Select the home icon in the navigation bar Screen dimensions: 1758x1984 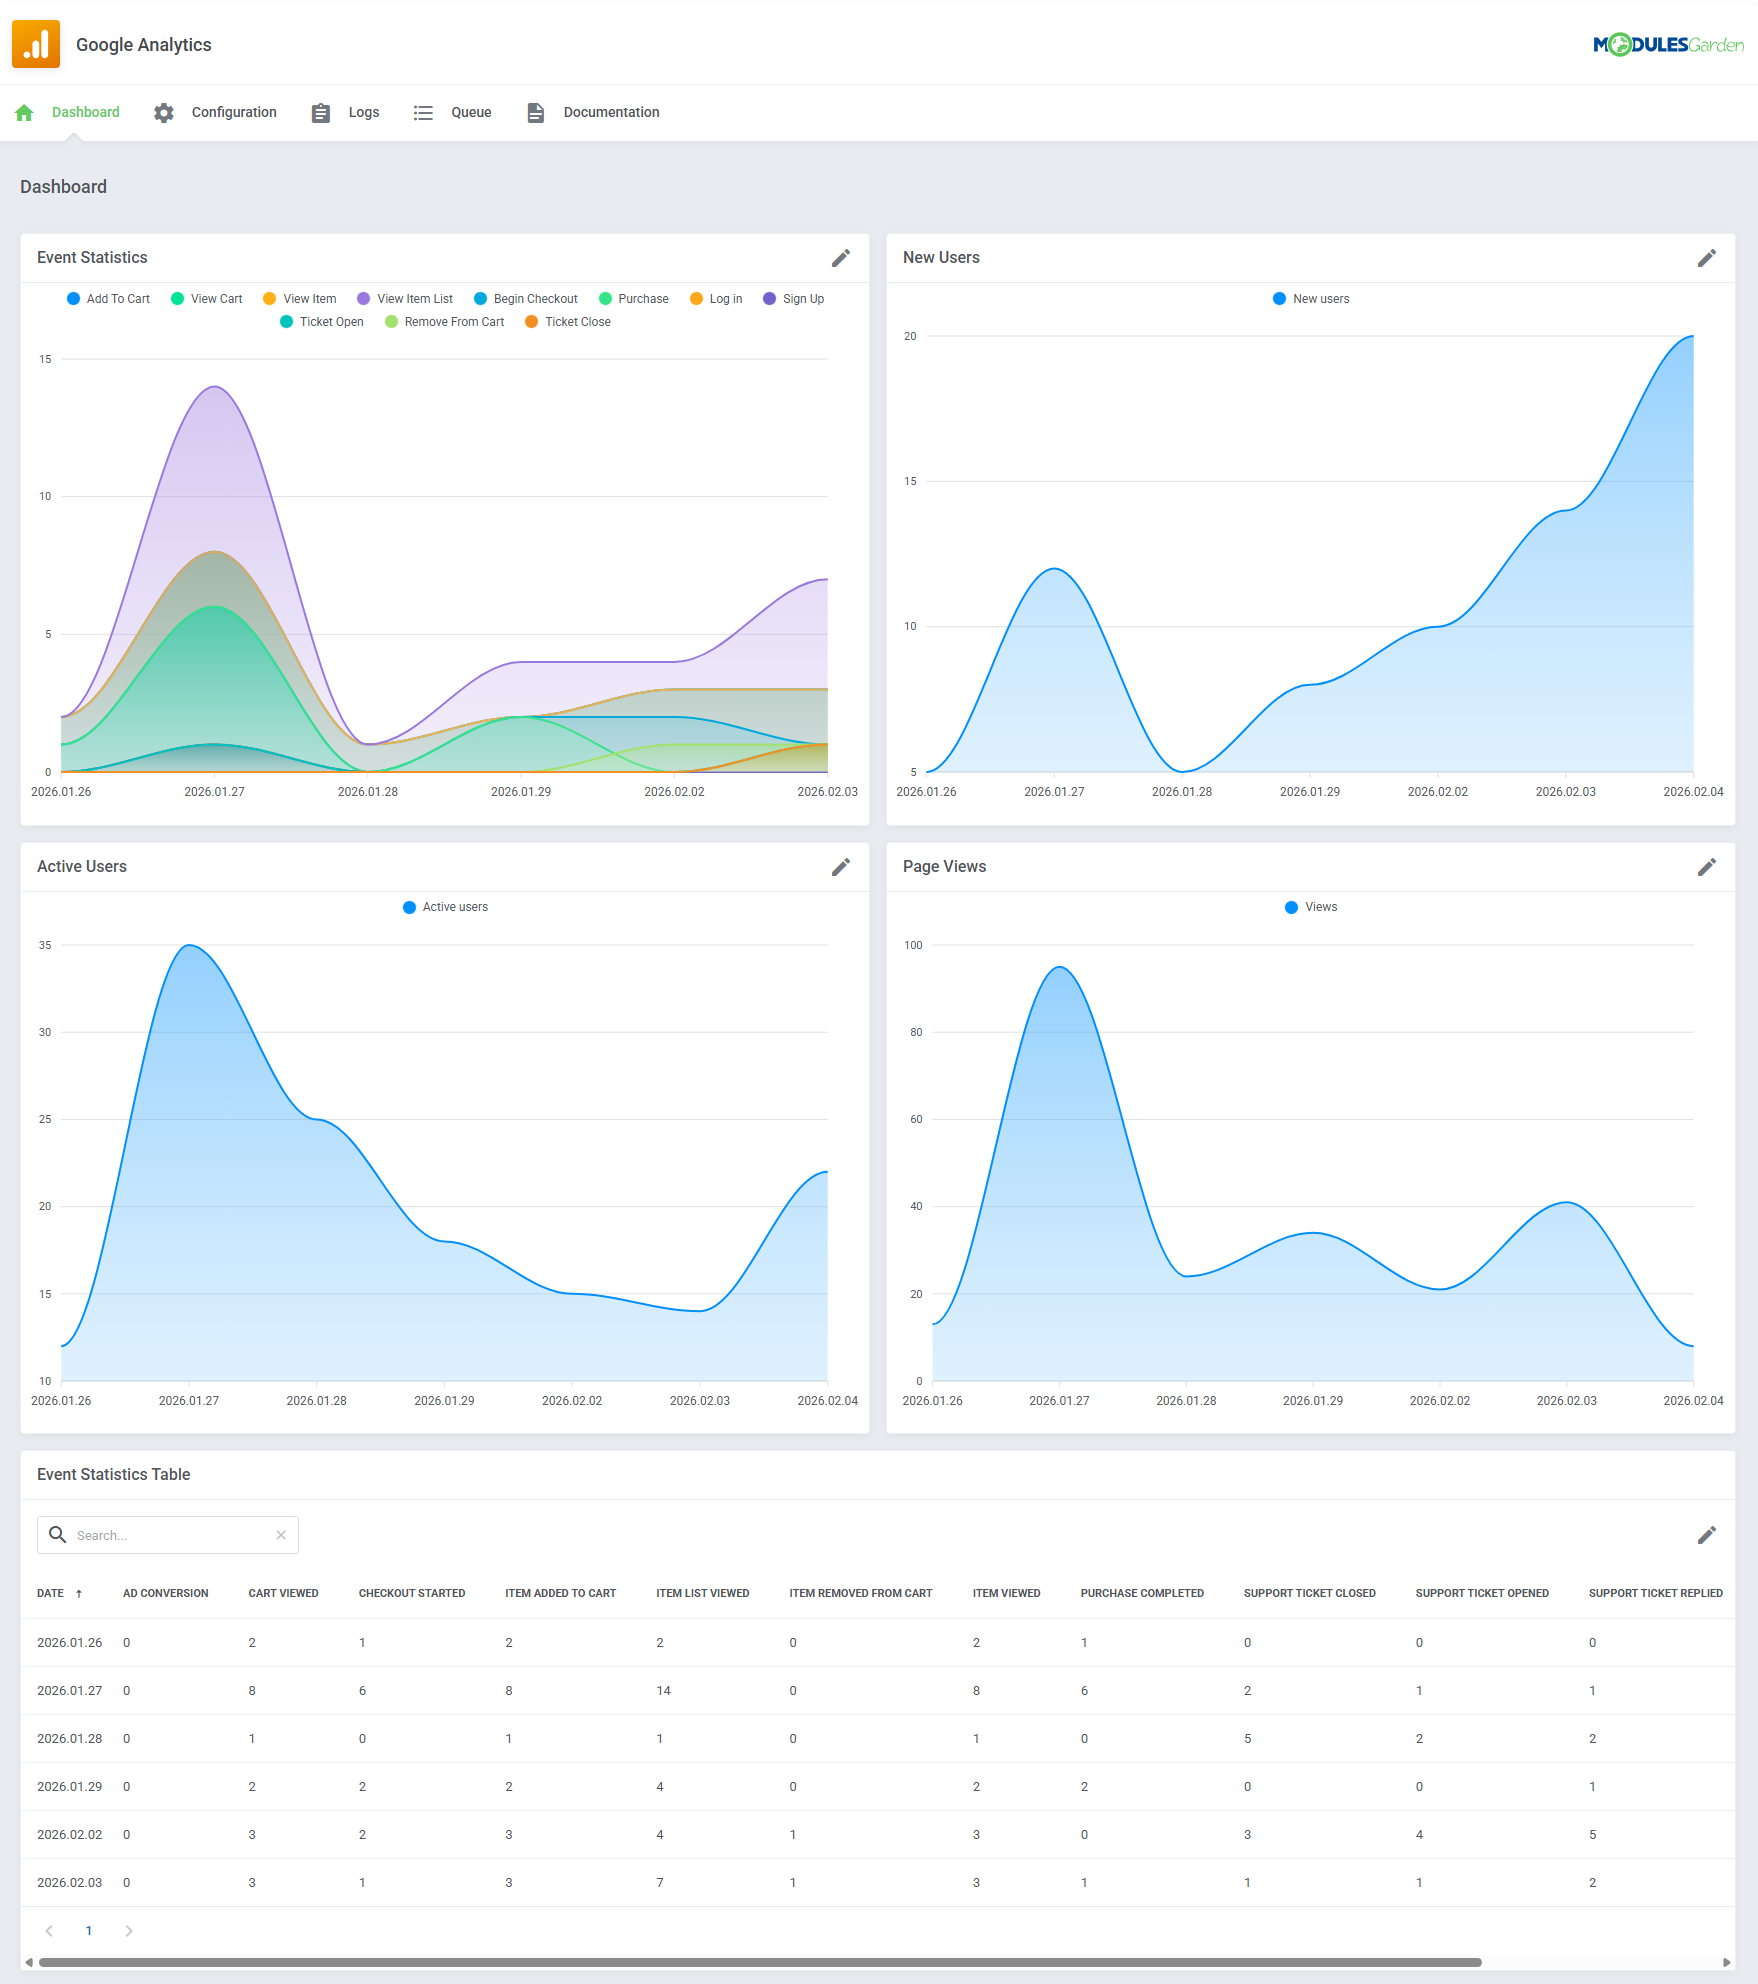[23, 112]
